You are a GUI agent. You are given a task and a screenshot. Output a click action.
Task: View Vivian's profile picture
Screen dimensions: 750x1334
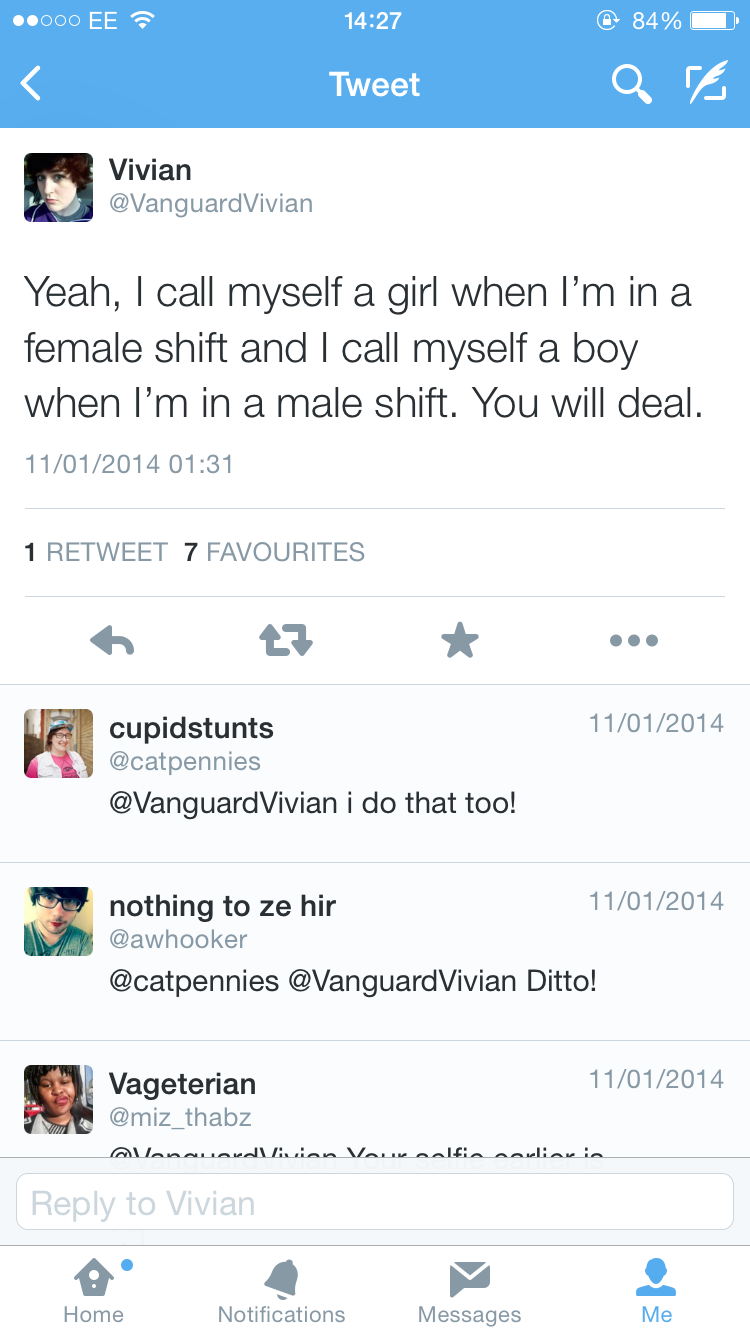[x=58, y=187]
